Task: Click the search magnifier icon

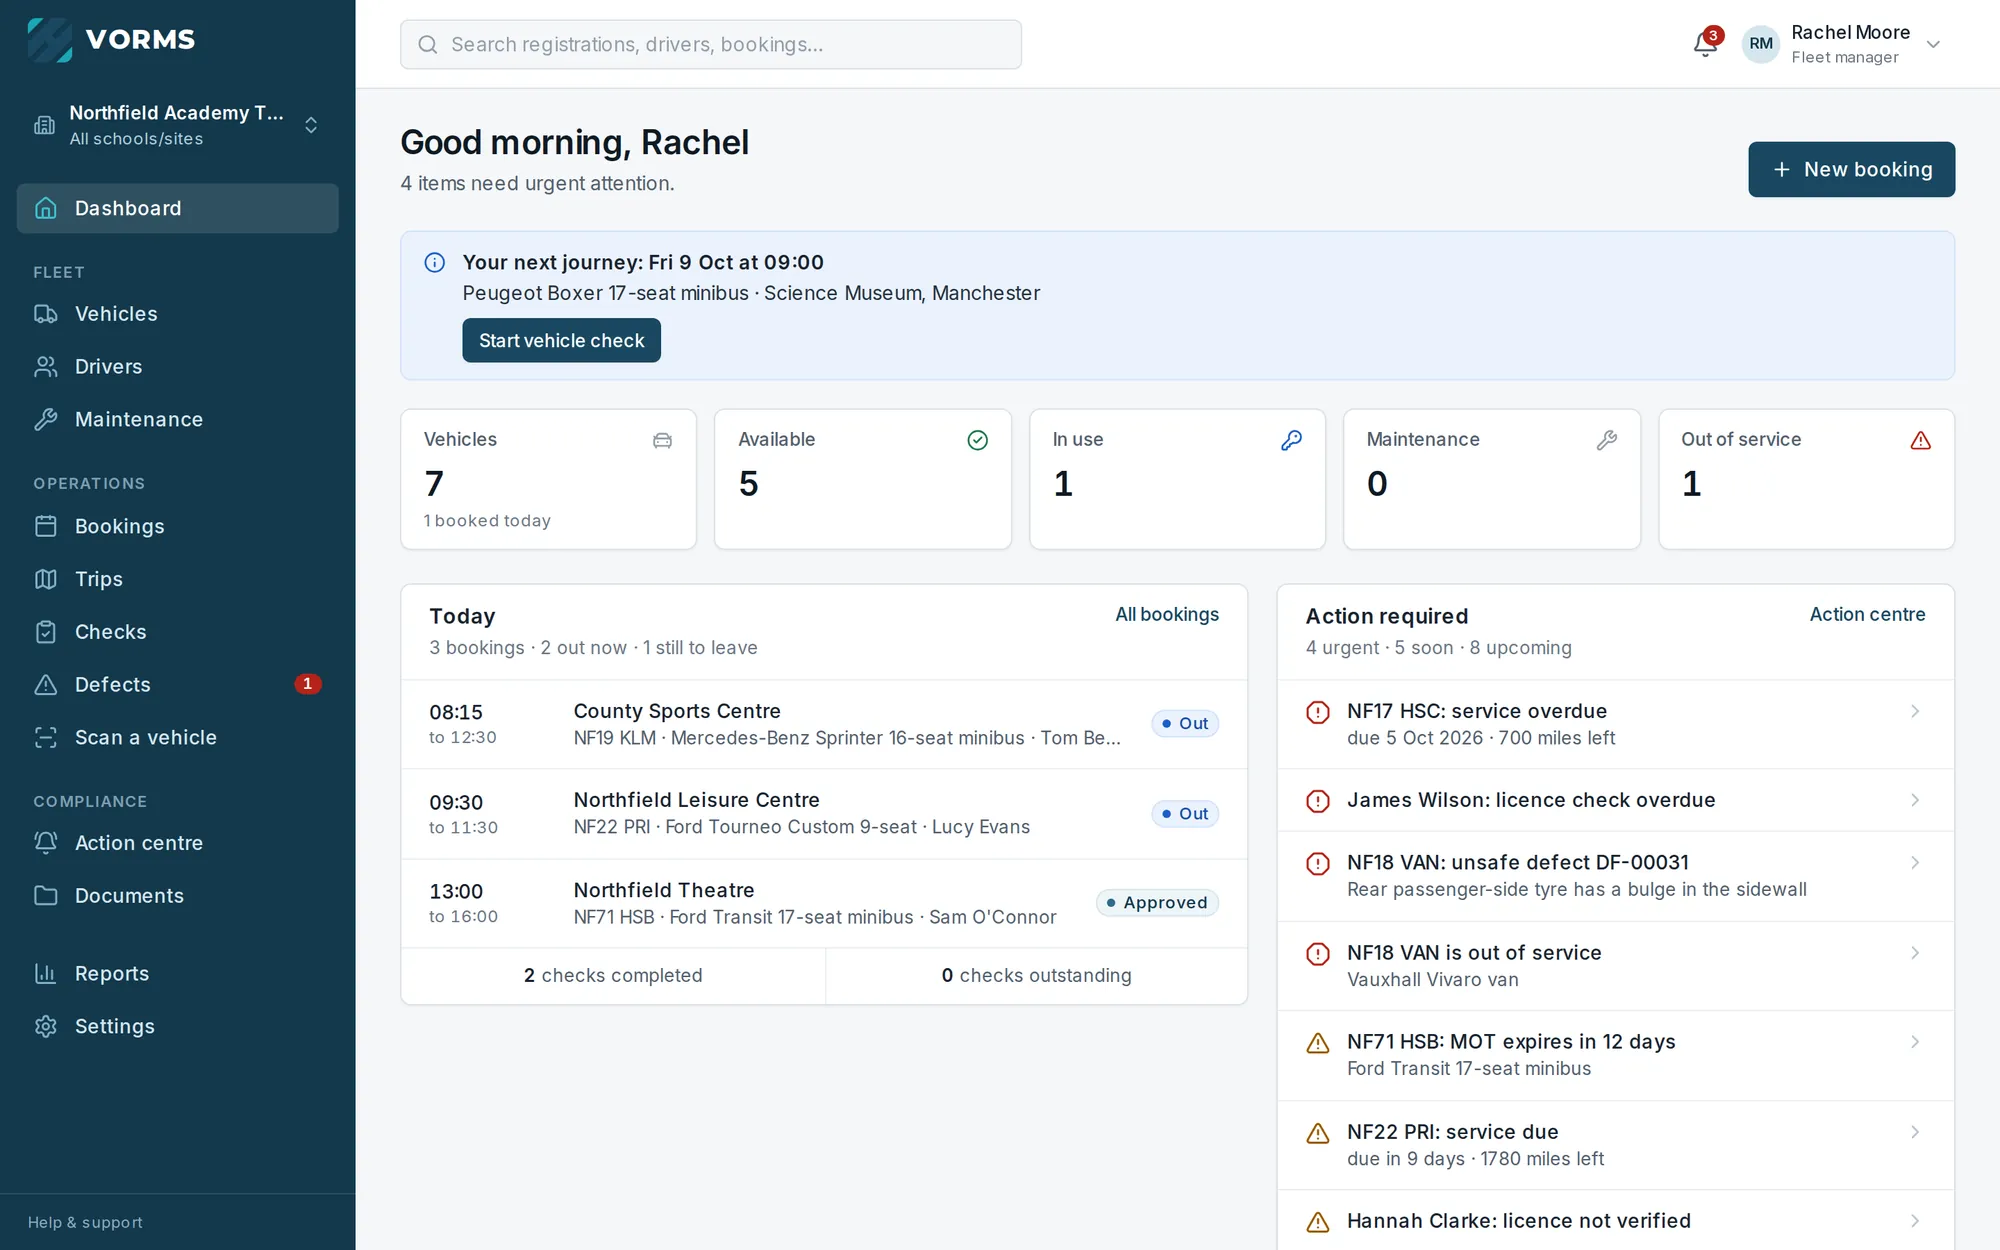Action: pos(428,44)
